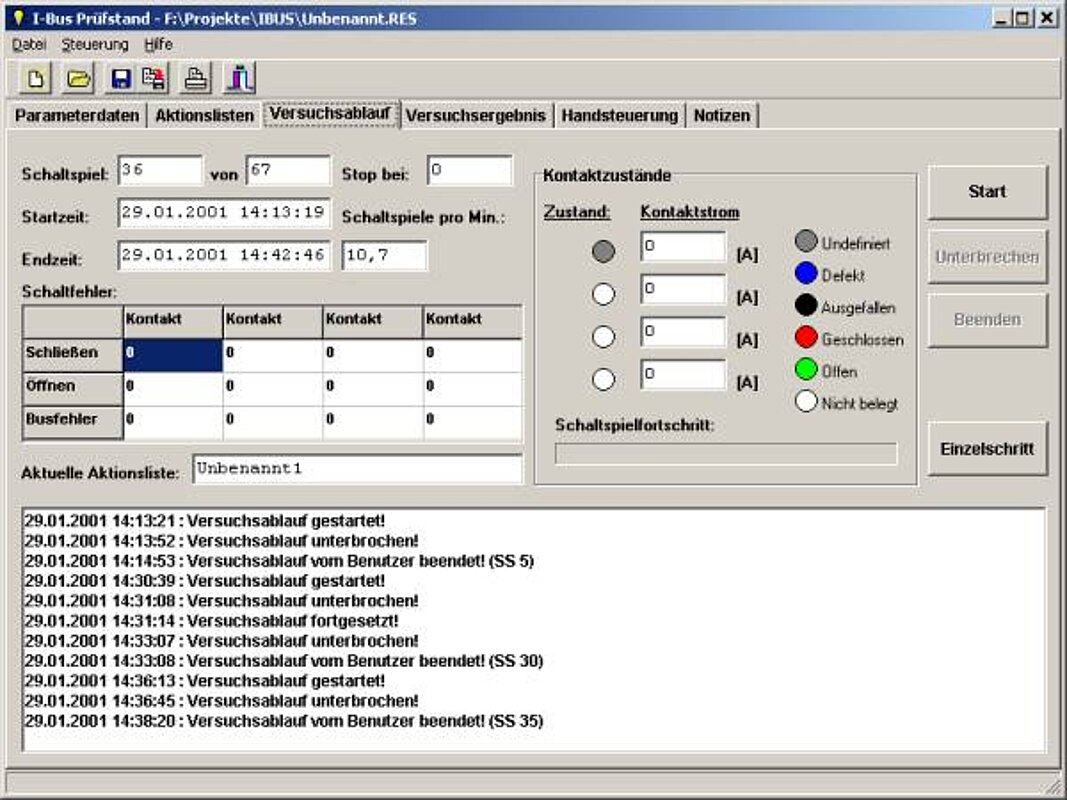Open the Hilfe menu
Screen dimensions: 1067x800
[x=159, y=45]
